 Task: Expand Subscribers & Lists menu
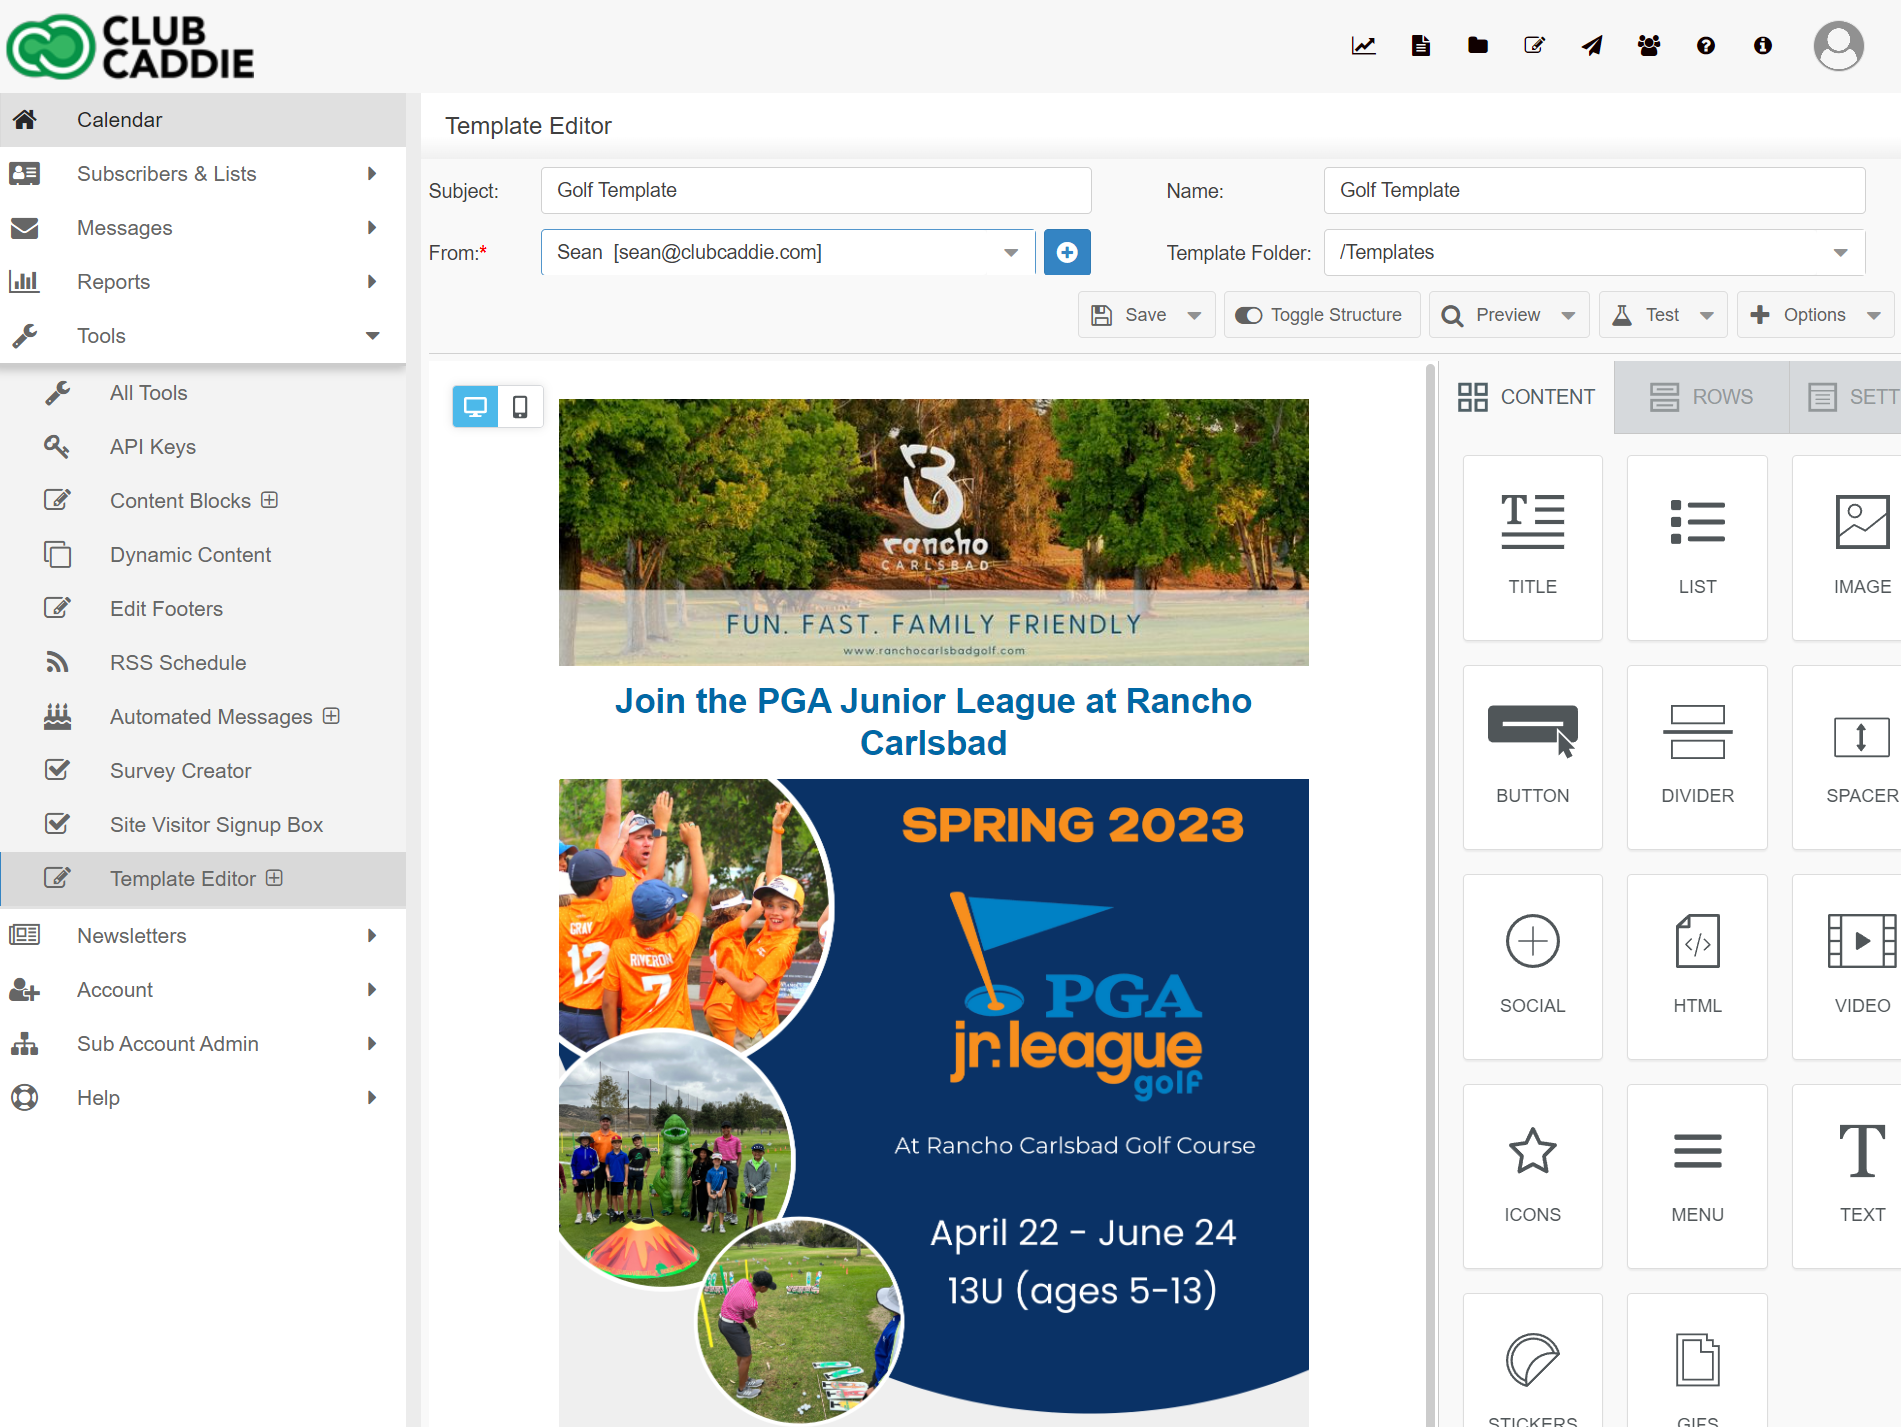click(x=203, y=174)
